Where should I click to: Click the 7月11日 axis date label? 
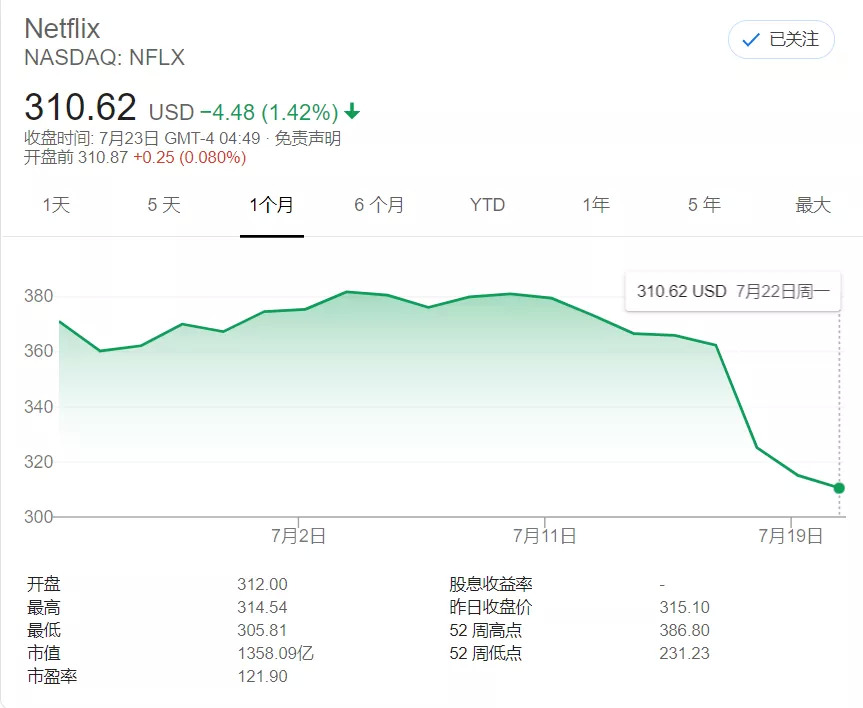545,536
